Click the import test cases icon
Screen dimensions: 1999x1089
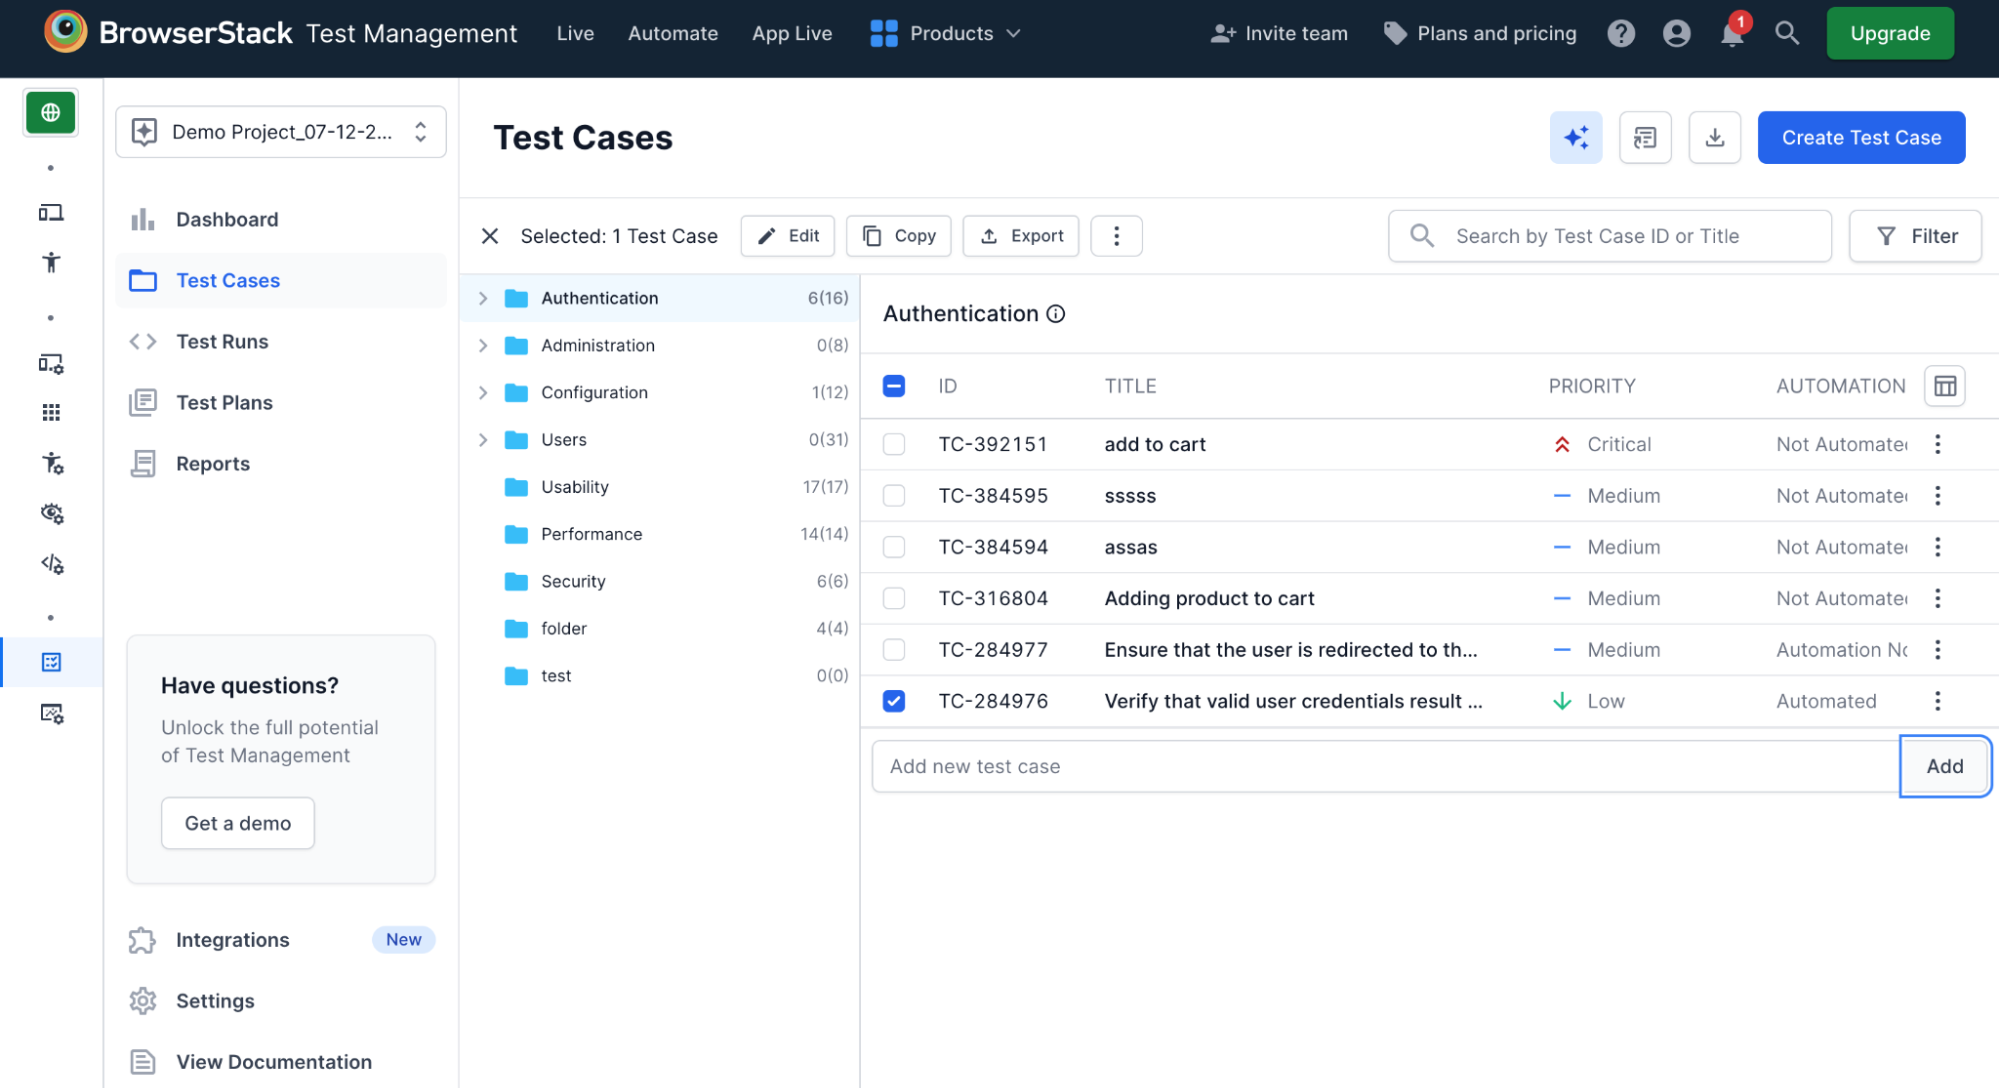point(1645,137)
